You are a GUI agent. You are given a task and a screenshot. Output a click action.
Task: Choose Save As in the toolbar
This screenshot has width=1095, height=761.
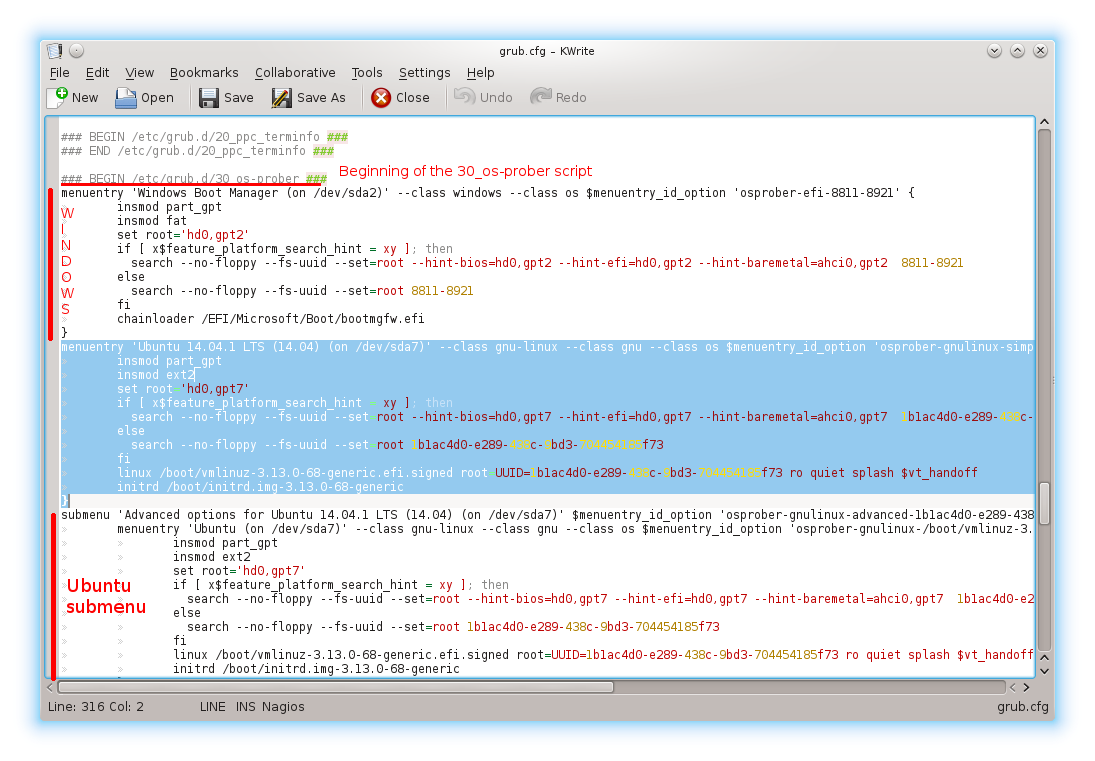(x=309, y=98)
